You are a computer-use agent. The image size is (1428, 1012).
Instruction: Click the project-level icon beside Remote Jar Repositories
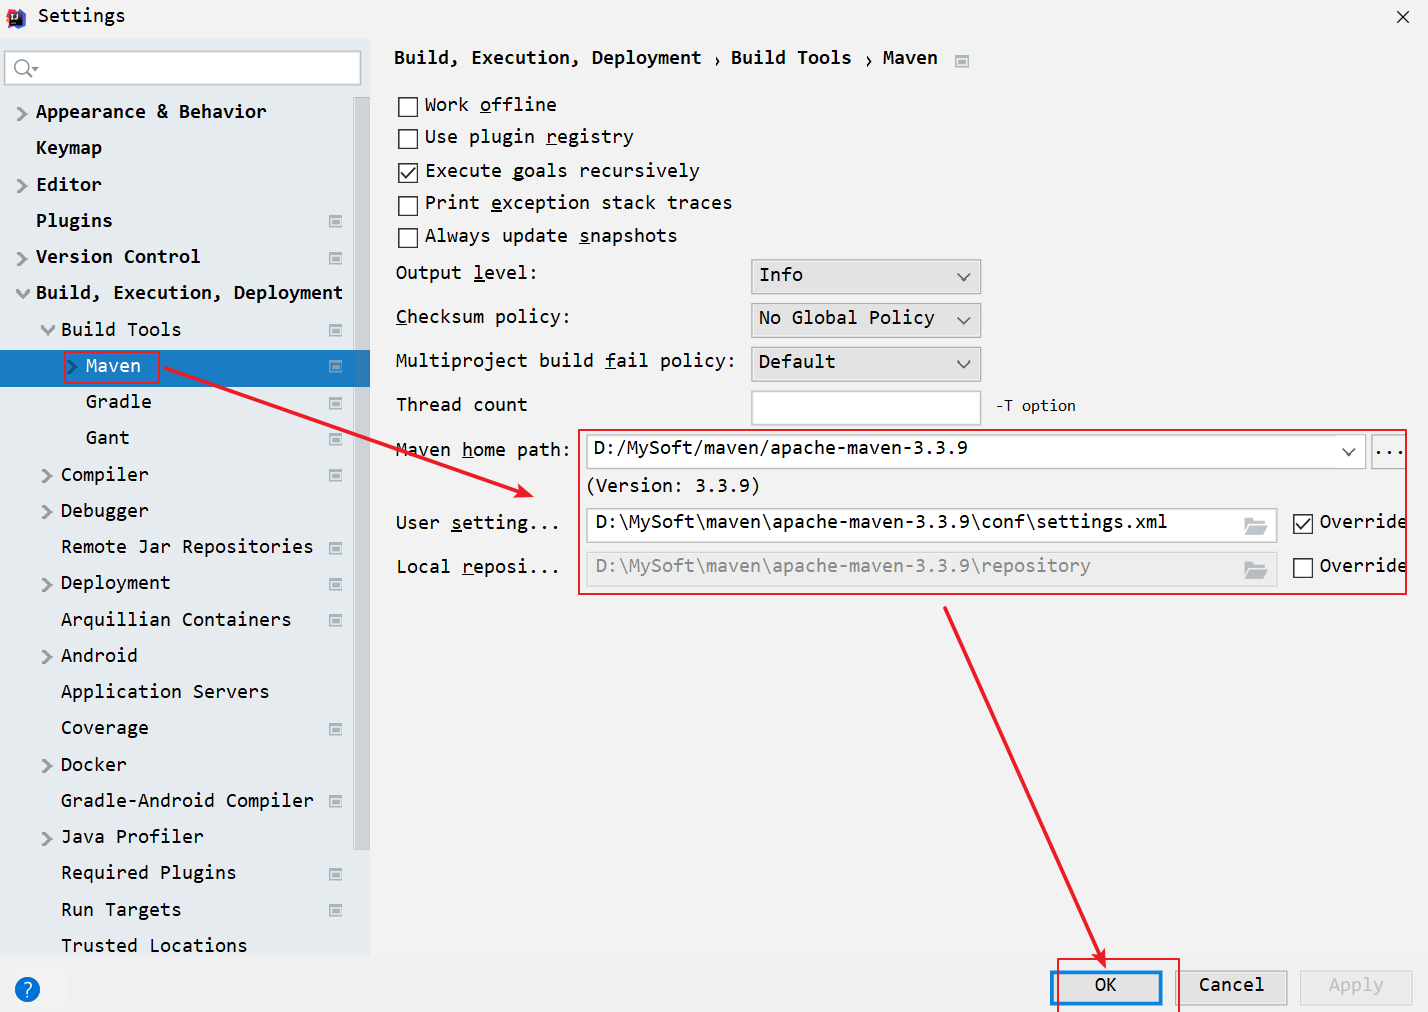pyautogui.click(x=336, y=548)
